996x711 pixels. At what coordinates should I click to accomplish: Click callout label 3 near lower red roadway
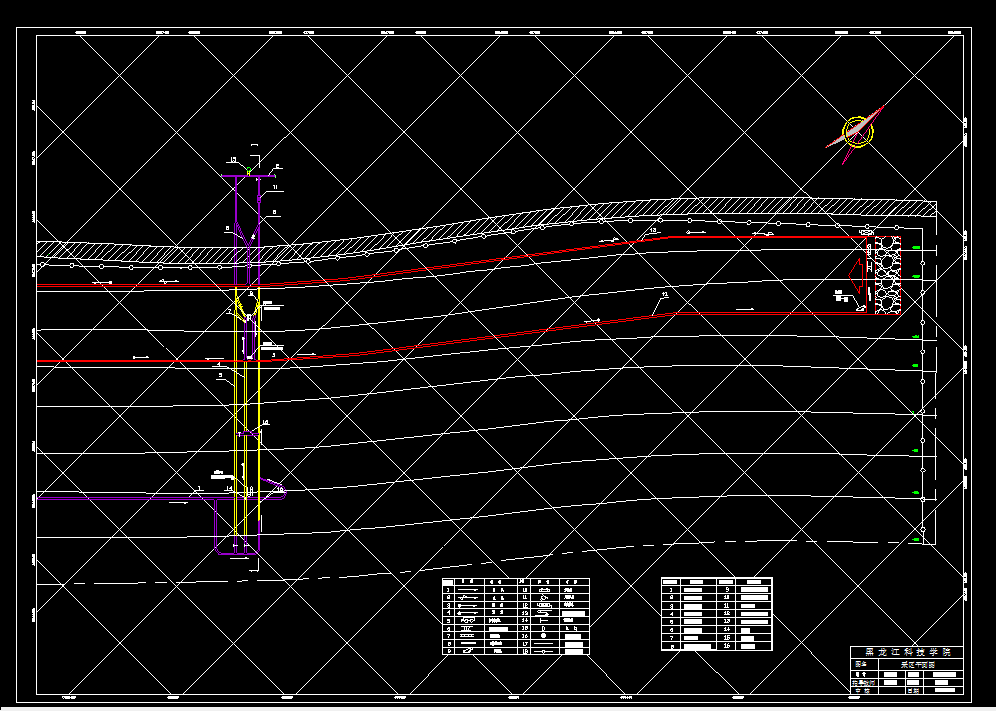(274, 355)
